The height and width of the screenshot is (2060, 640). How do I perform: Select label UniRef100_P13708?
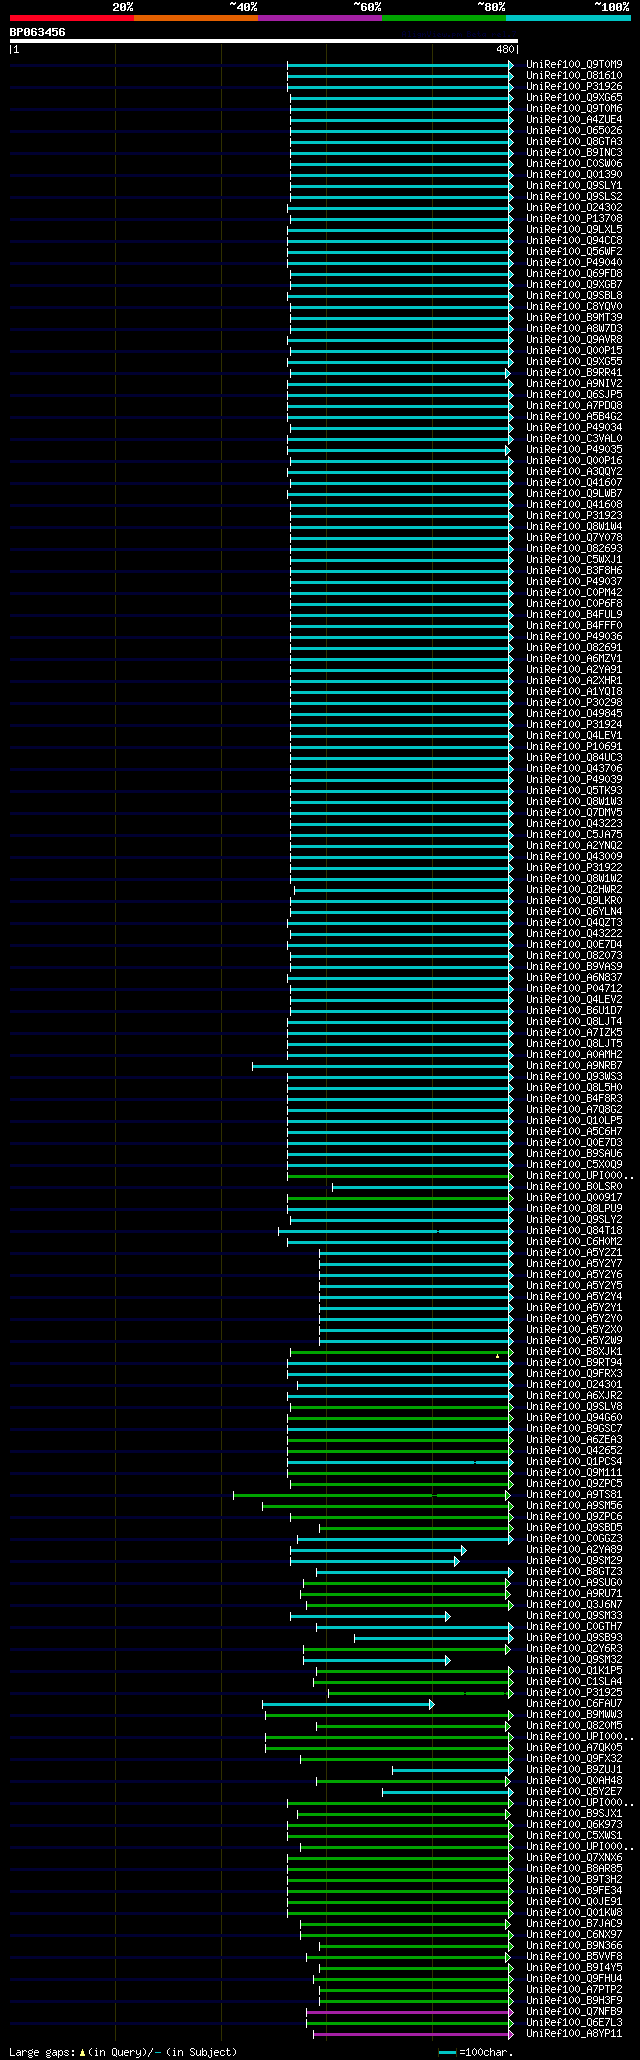point(574,219)
